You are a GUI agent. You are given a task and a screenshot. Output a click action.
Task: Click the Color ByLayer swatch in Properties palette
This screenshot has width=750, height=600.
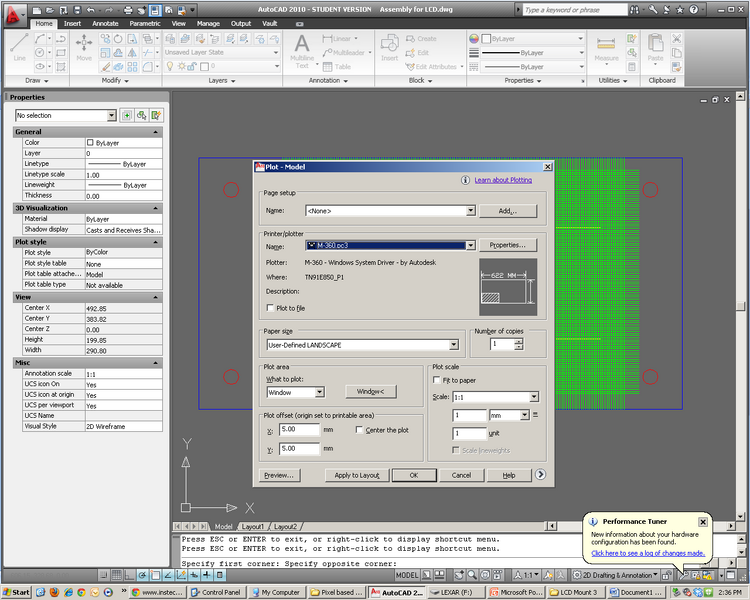pos(90,143)
